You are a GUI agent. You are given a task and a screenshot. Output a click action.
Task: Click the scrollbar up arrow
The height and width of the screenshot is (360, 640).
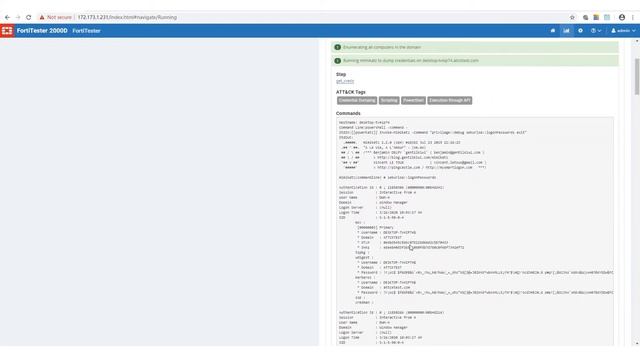[x=636, y=42]
